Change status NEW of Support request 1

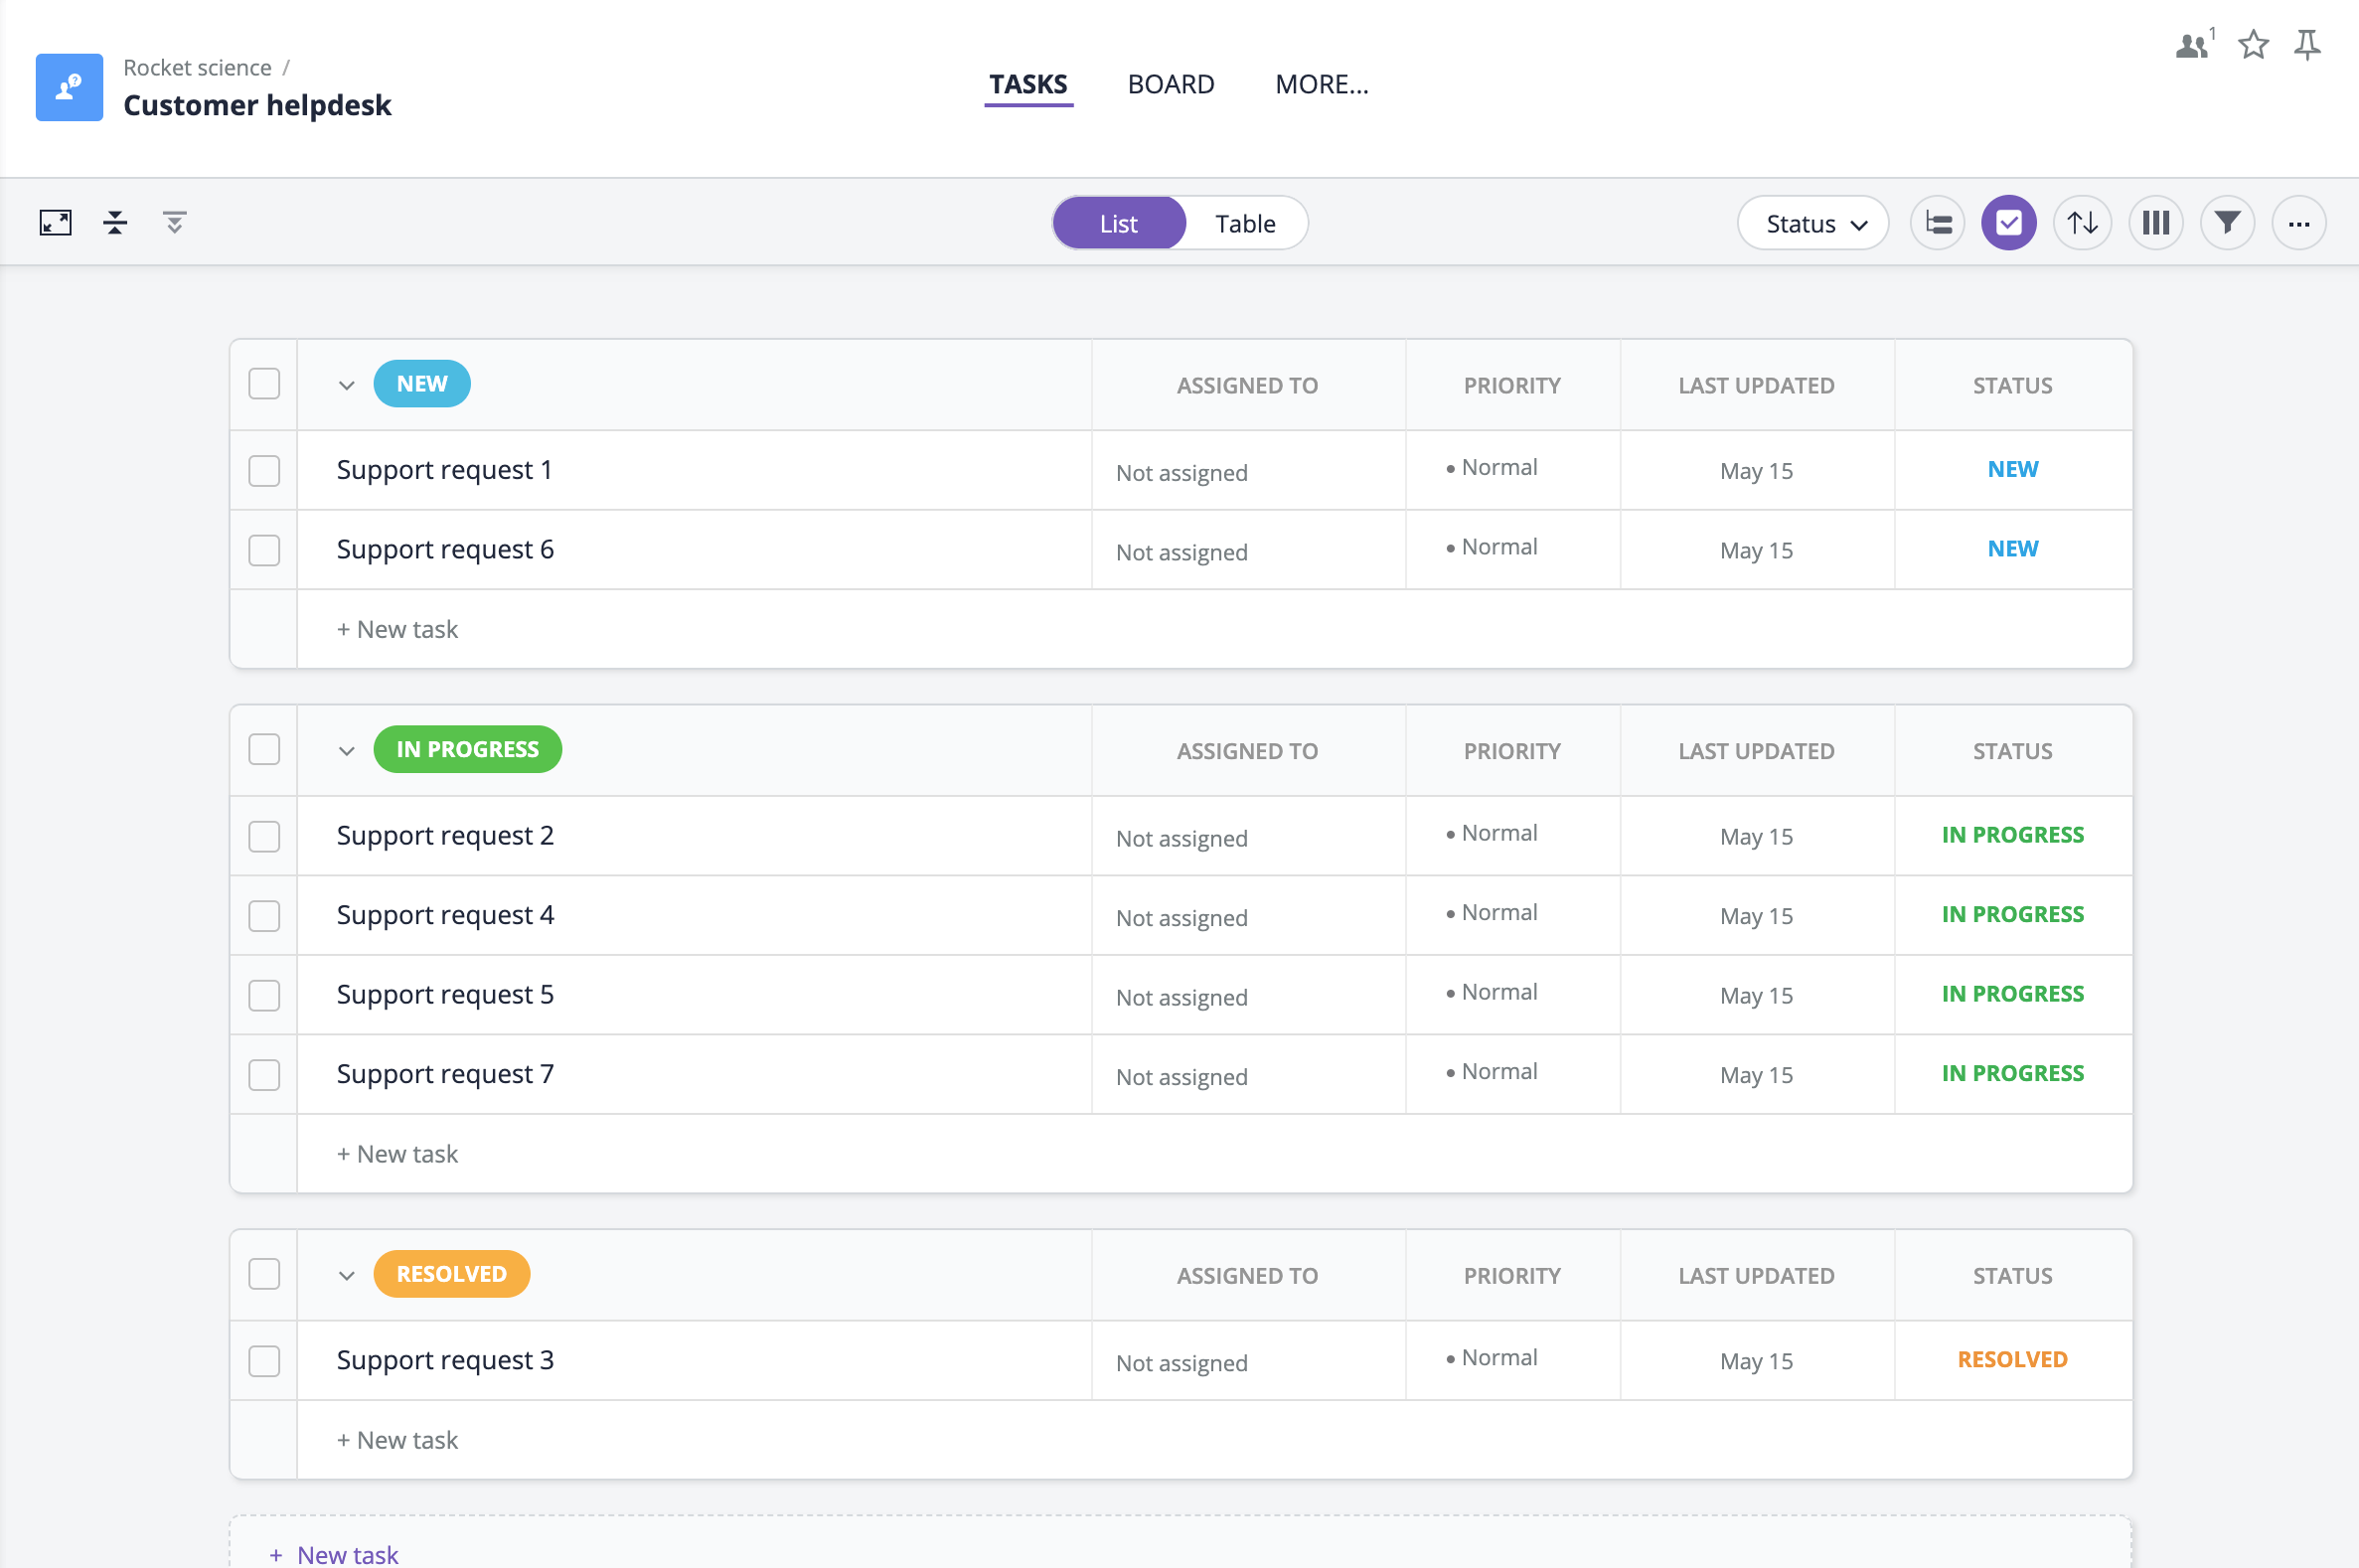point(2012,469)
